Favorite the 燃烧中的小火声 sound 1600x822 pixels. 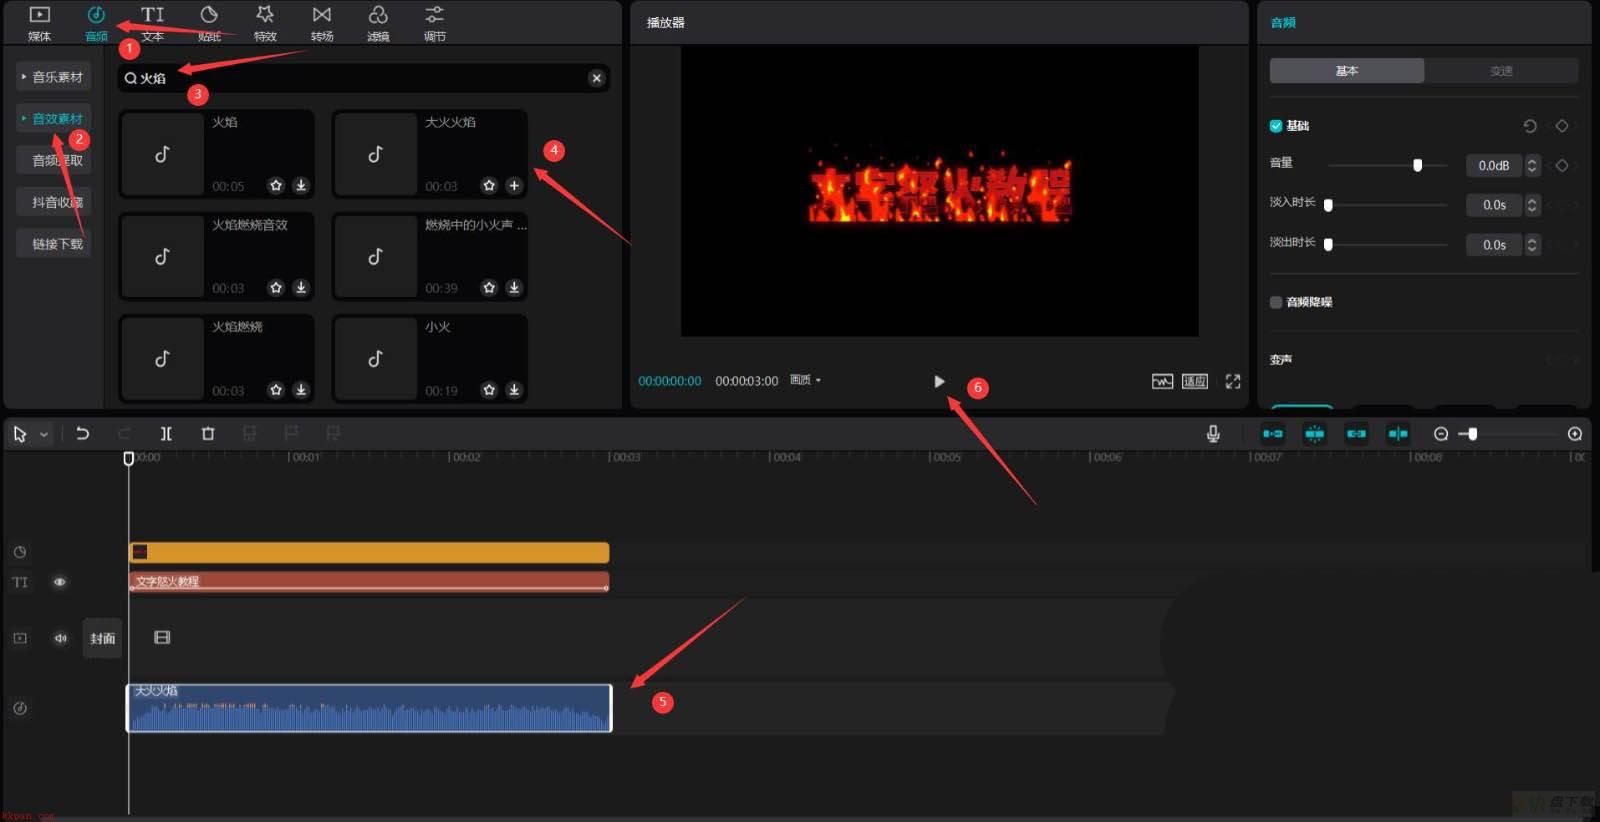click(x=489, y=287)
